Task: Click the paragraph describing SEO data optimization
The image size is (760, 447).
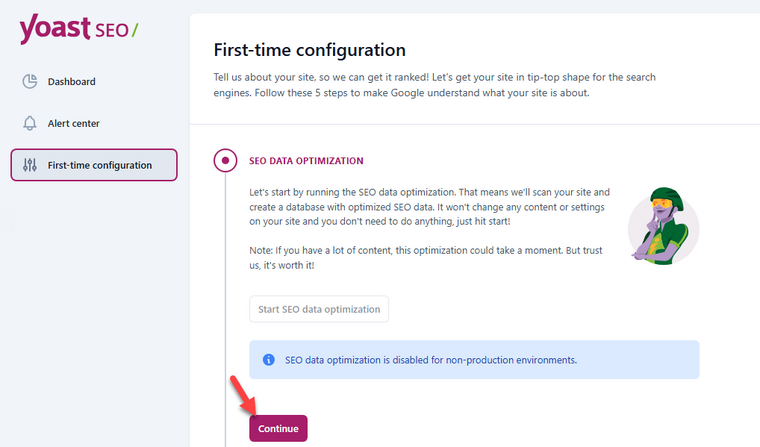Action: (x=429, y=207)
